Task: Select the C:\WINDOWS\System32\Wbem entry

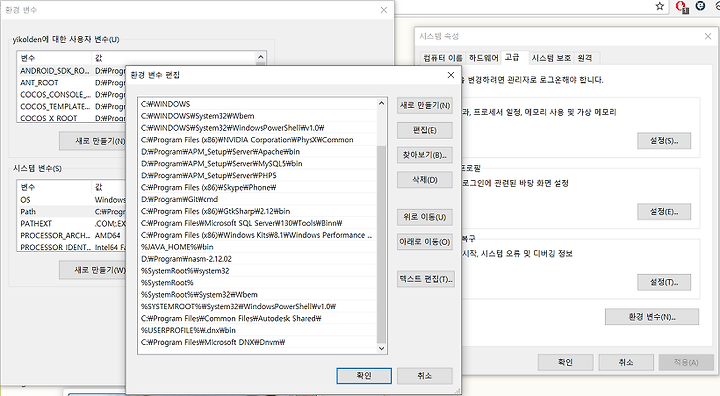Action: pos(258,116)
